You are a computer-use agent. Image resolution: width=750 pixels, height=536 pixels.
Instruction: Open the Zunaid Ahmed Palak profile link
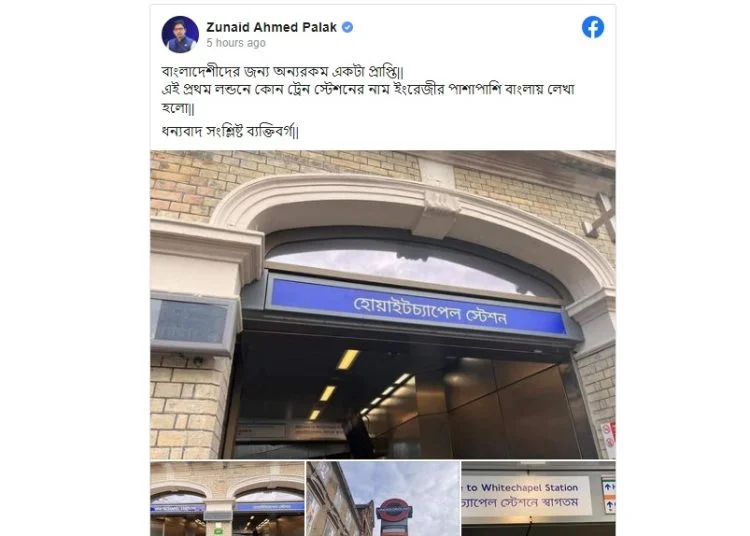[x=271, y=27]
